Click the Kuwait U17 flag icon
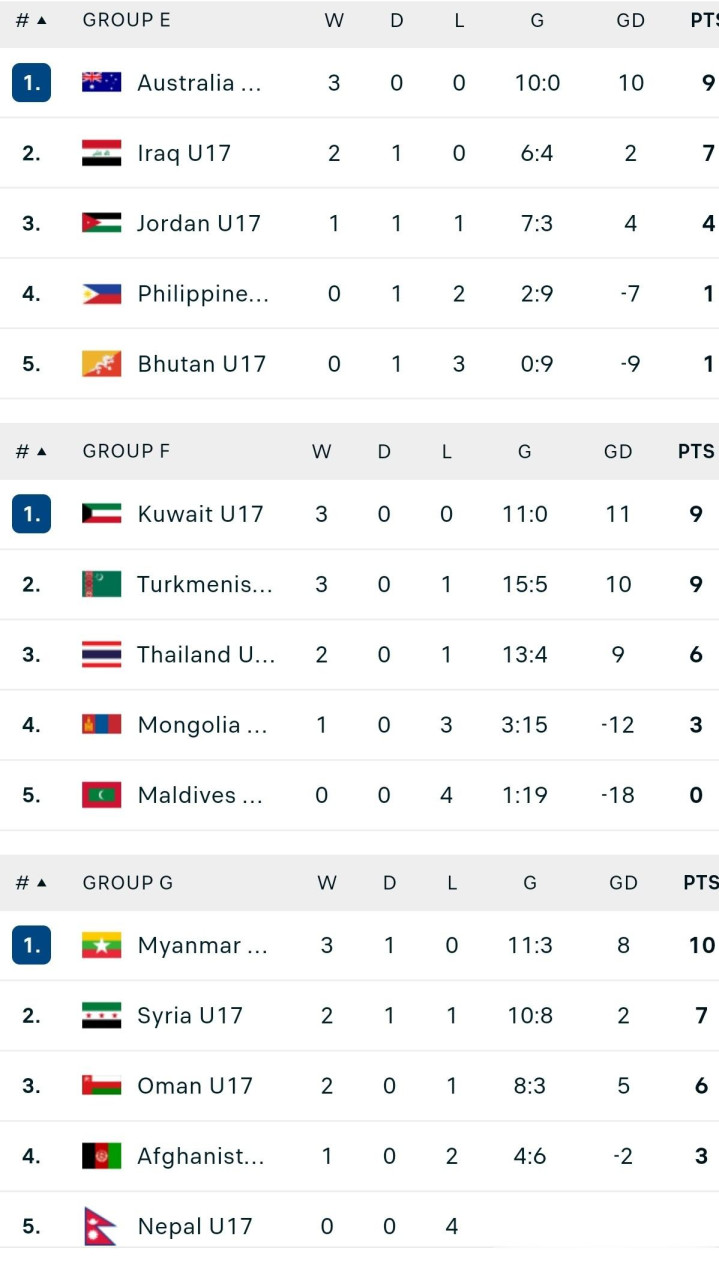The image size is (719, 1263). point(101,514)
